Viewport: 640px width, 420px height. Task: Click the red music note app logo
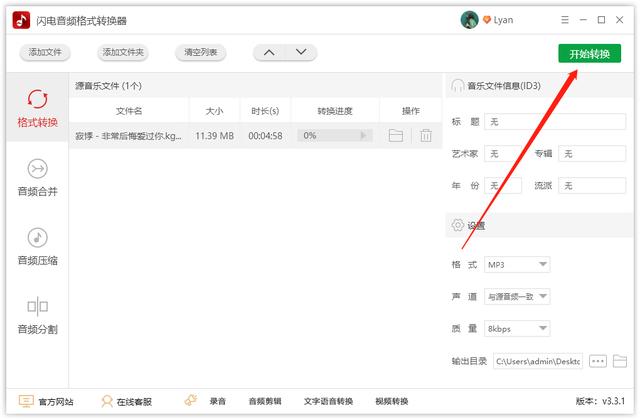(21, 20)
